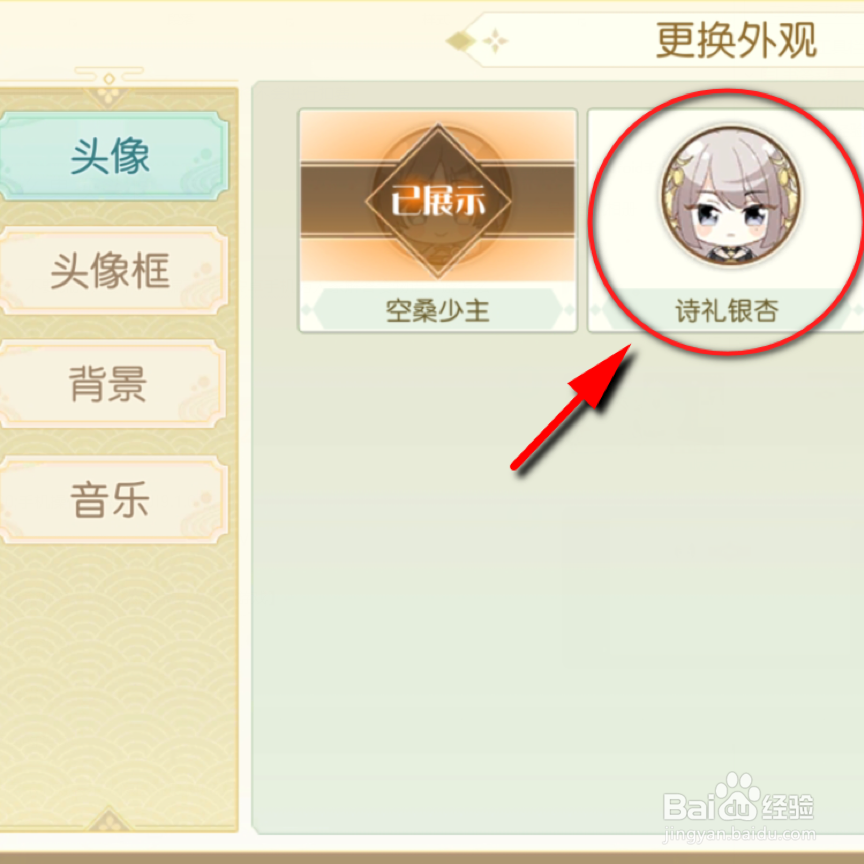Click small diamond left of 空桑少主 label
This screenshot has height=864, width=864.
click(306, 310)
